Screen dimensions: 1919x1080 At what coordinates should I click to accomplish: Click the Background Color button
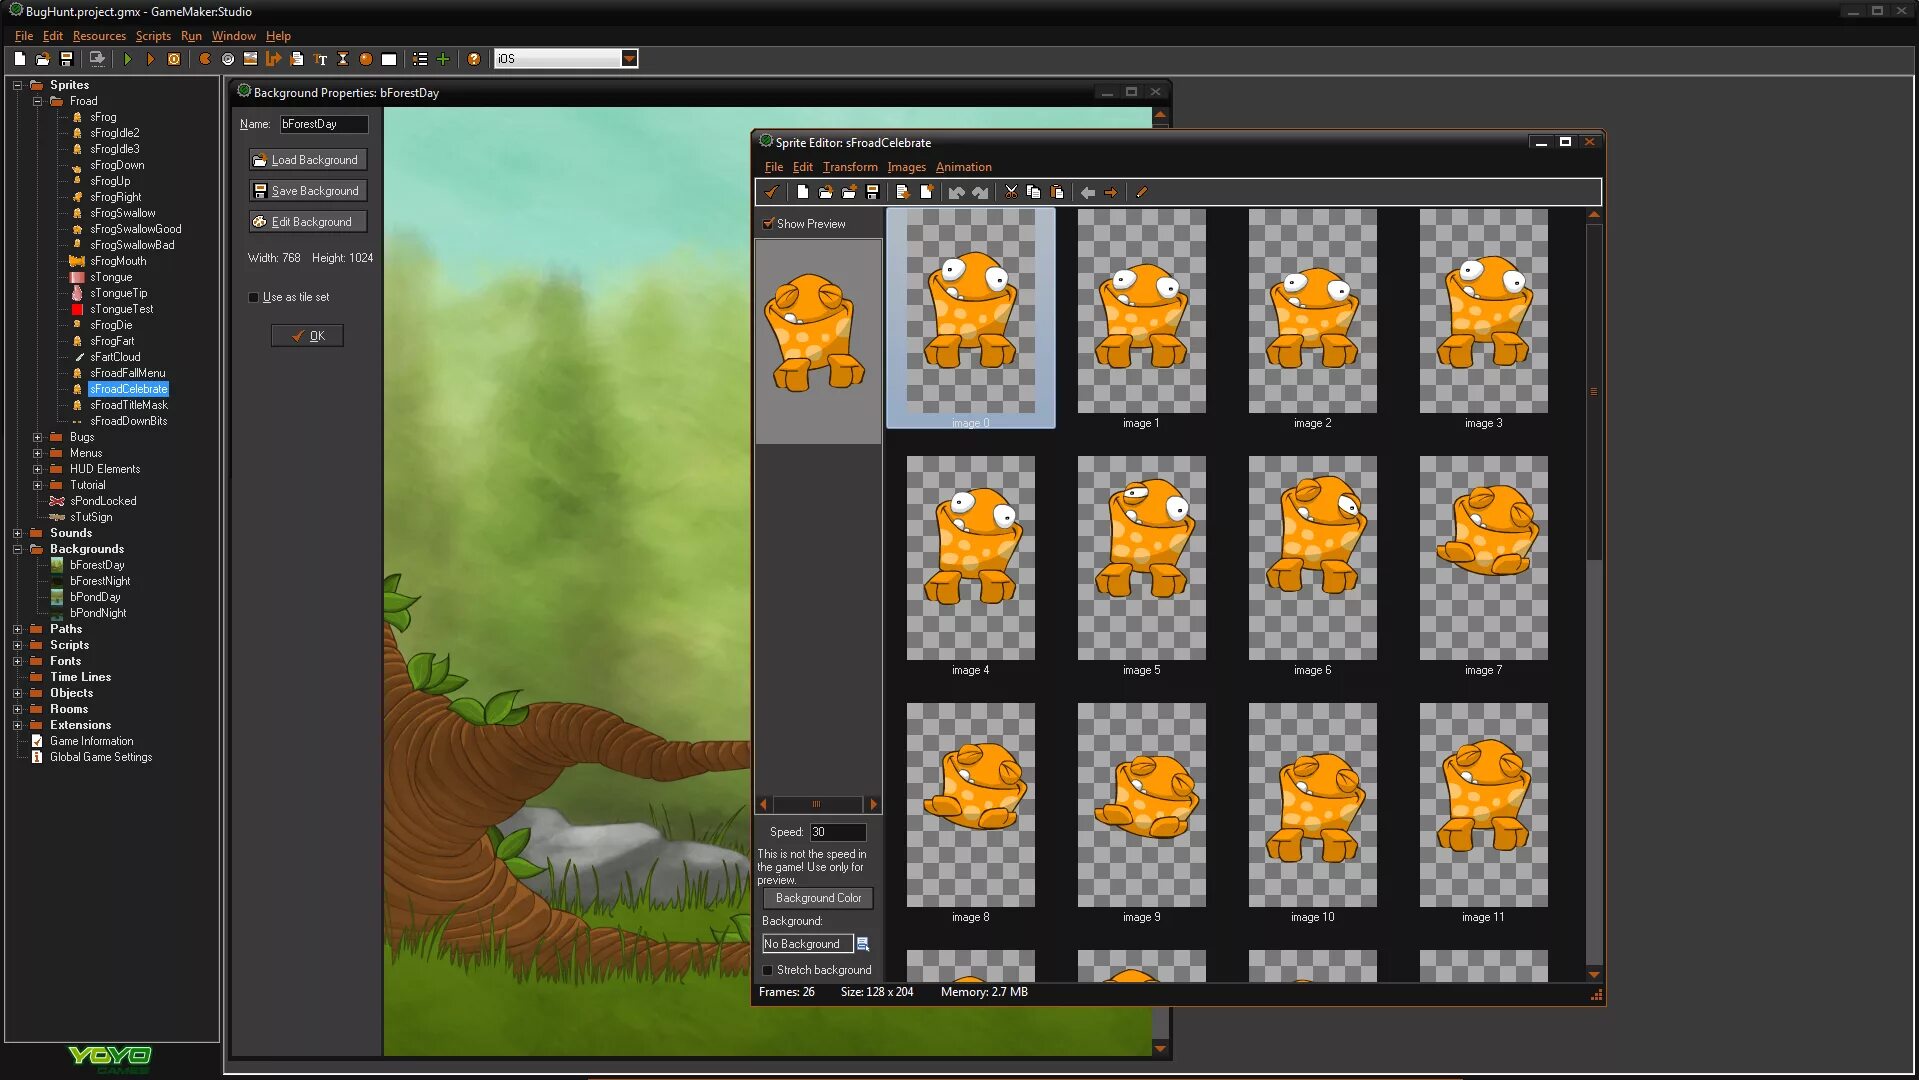(818, 898)
